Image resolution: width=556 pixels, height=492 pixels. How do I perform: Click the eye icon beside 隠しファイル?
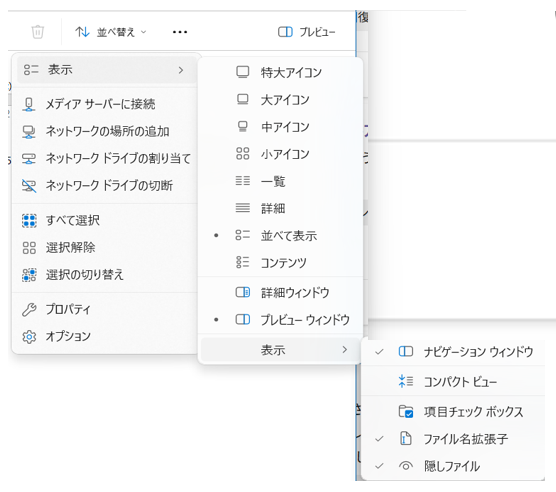(406, 466)
